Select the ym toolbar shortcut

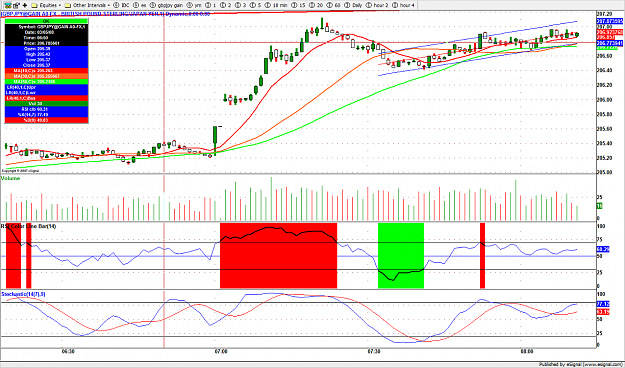pyautogui.click(x=194, y=6)
